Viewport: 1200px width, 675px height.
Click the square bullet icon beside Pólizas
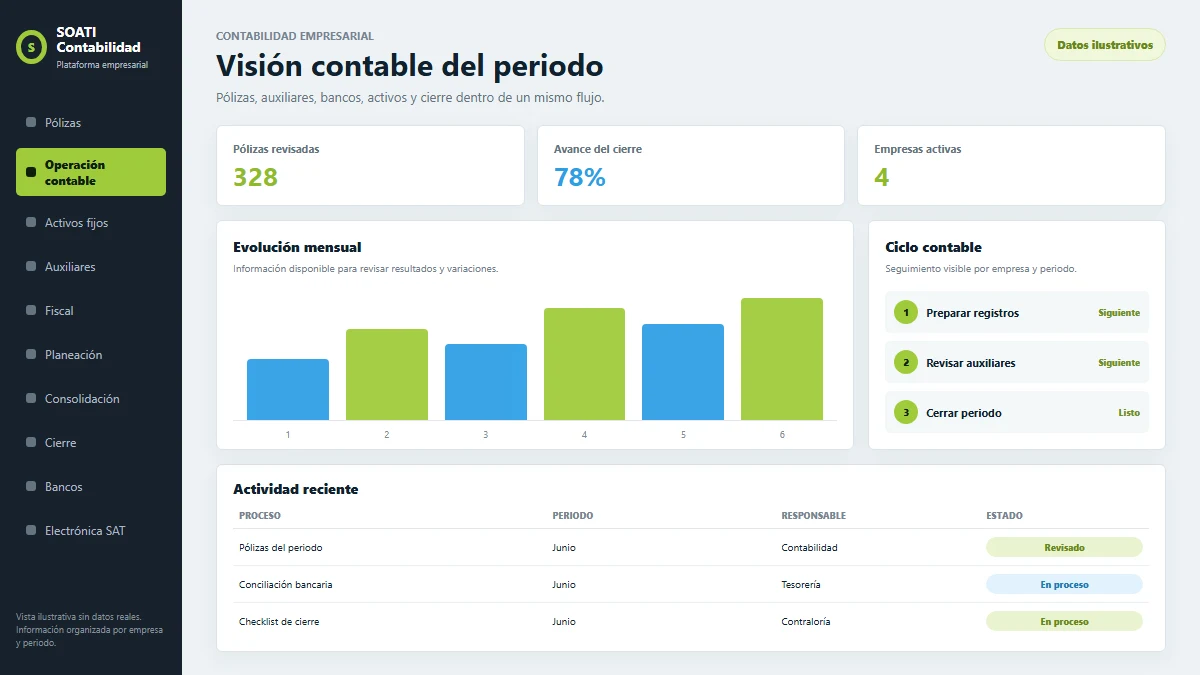pyautogui.click(x=31, y=122)
